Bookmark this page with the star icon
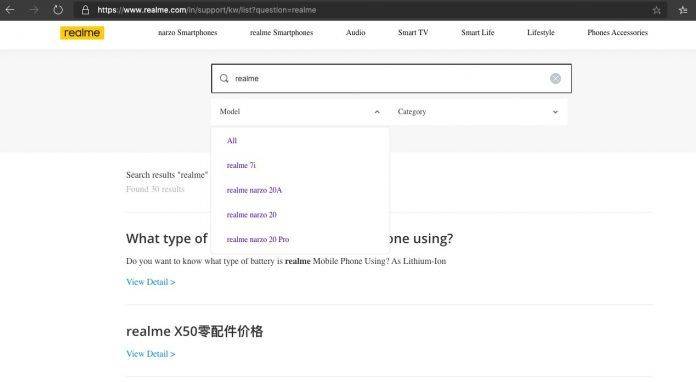Viewport: 696px width, 382px height. click(x=656, y=10)
